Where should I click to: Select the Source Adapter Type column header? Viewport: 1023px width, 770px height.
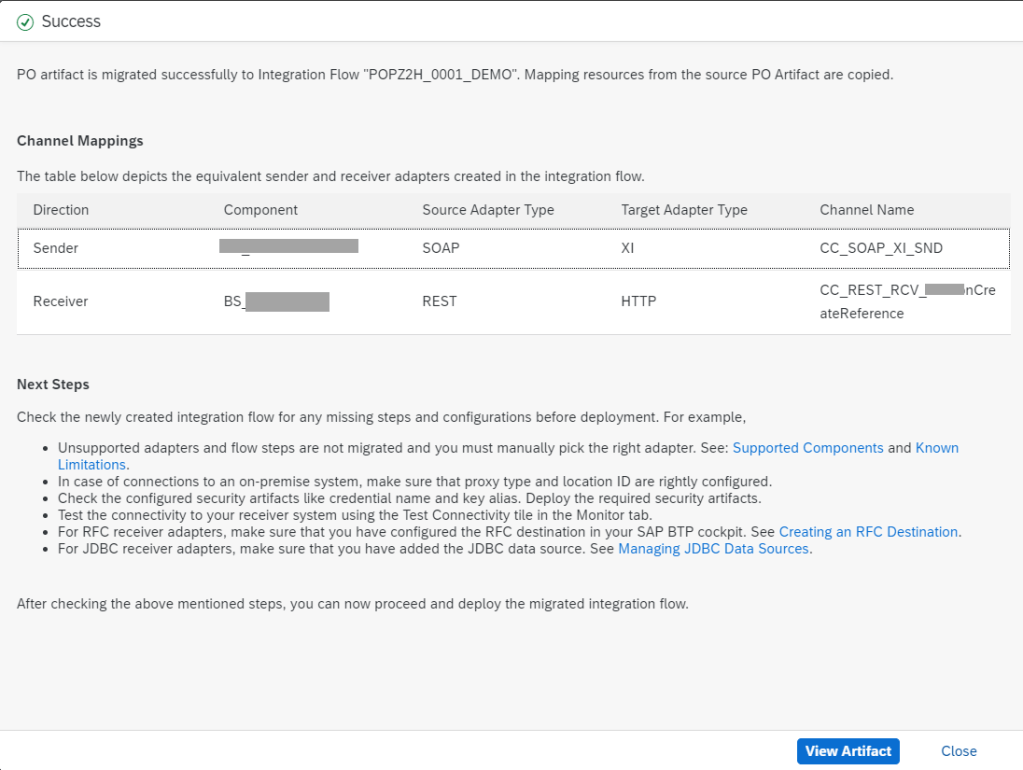point(488,210)
